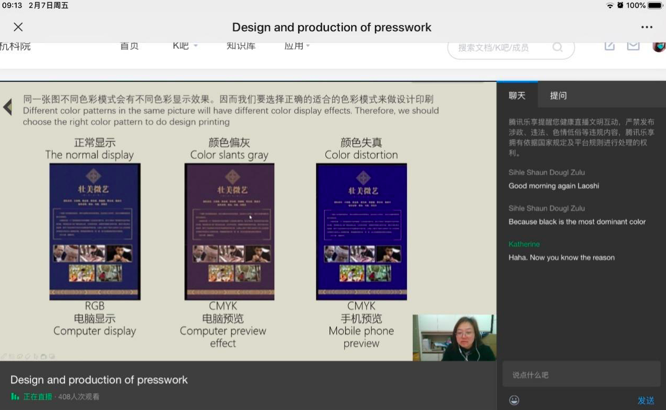Click the RGB normal display poster
The width and height of the screenshot is (666, 410).
(x=94, y=231)
